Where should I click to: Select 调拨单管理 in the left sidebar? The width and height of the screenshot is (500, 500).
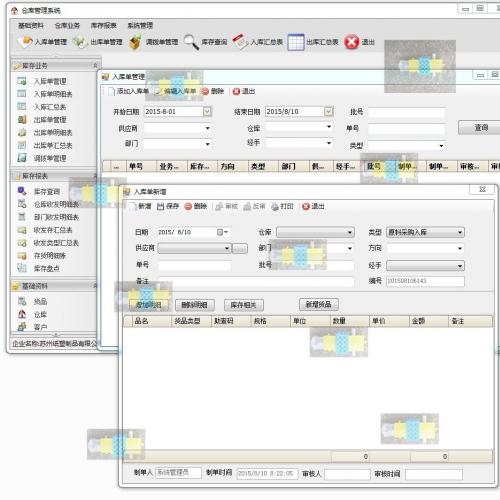pos(50,158)
